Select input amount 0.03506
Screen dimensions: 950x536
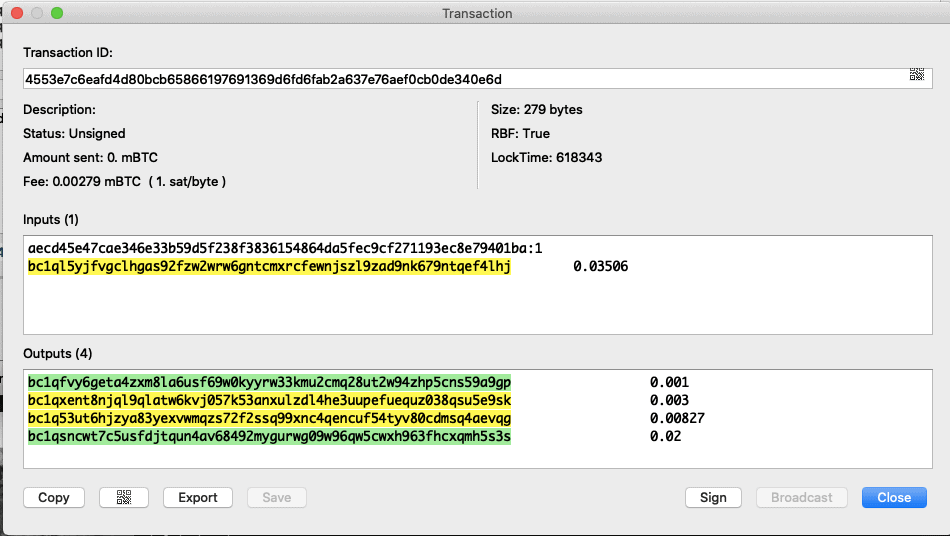600,266
